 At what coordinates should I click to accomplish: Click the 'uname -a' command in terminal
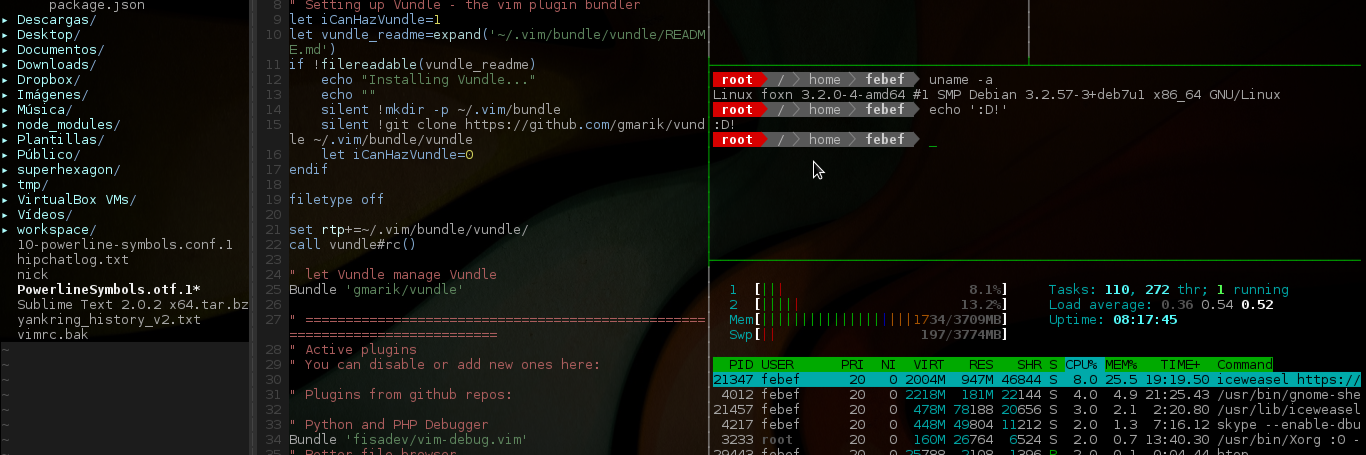960,79
